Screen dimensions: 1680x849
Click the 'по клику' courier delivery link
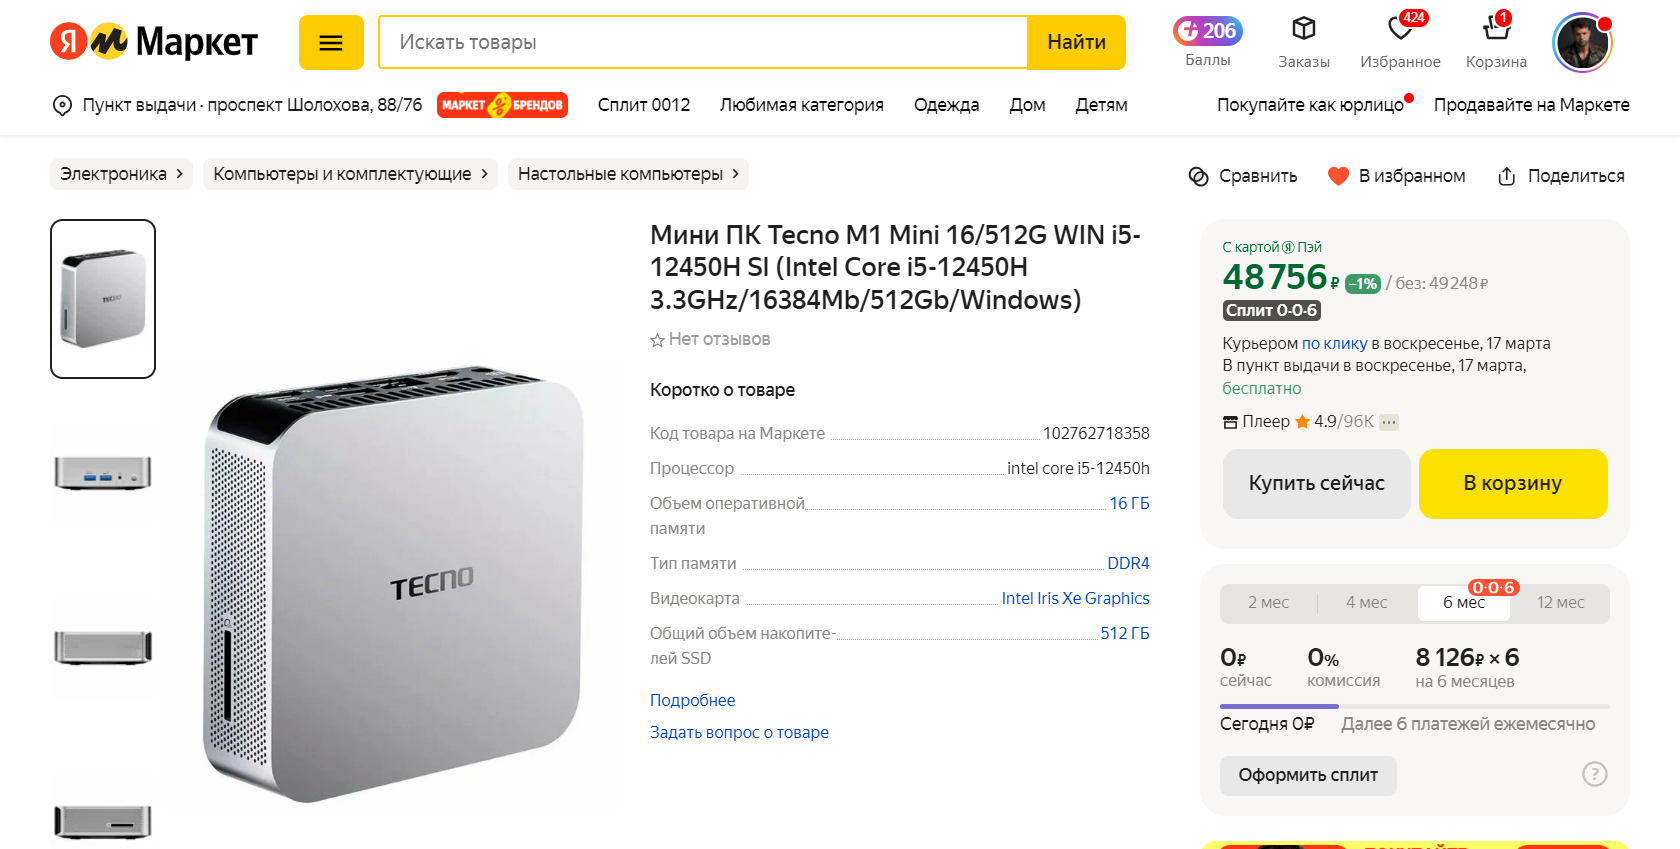click(x=1337, y=343)
